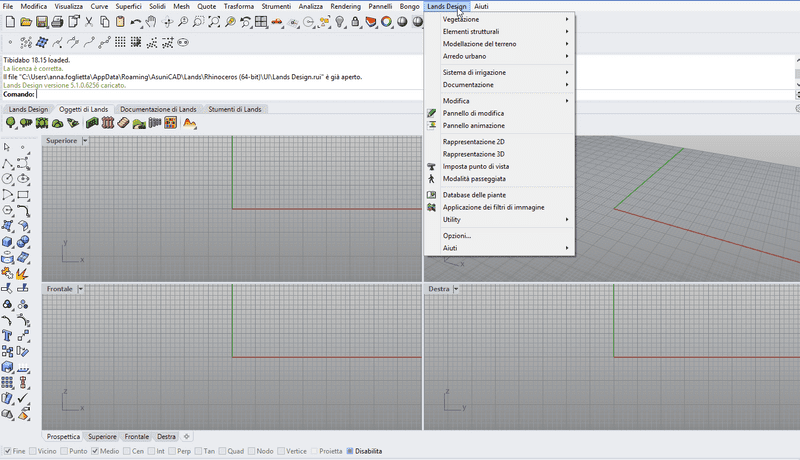Click the Cut scissors icon

tap(89, 21)
